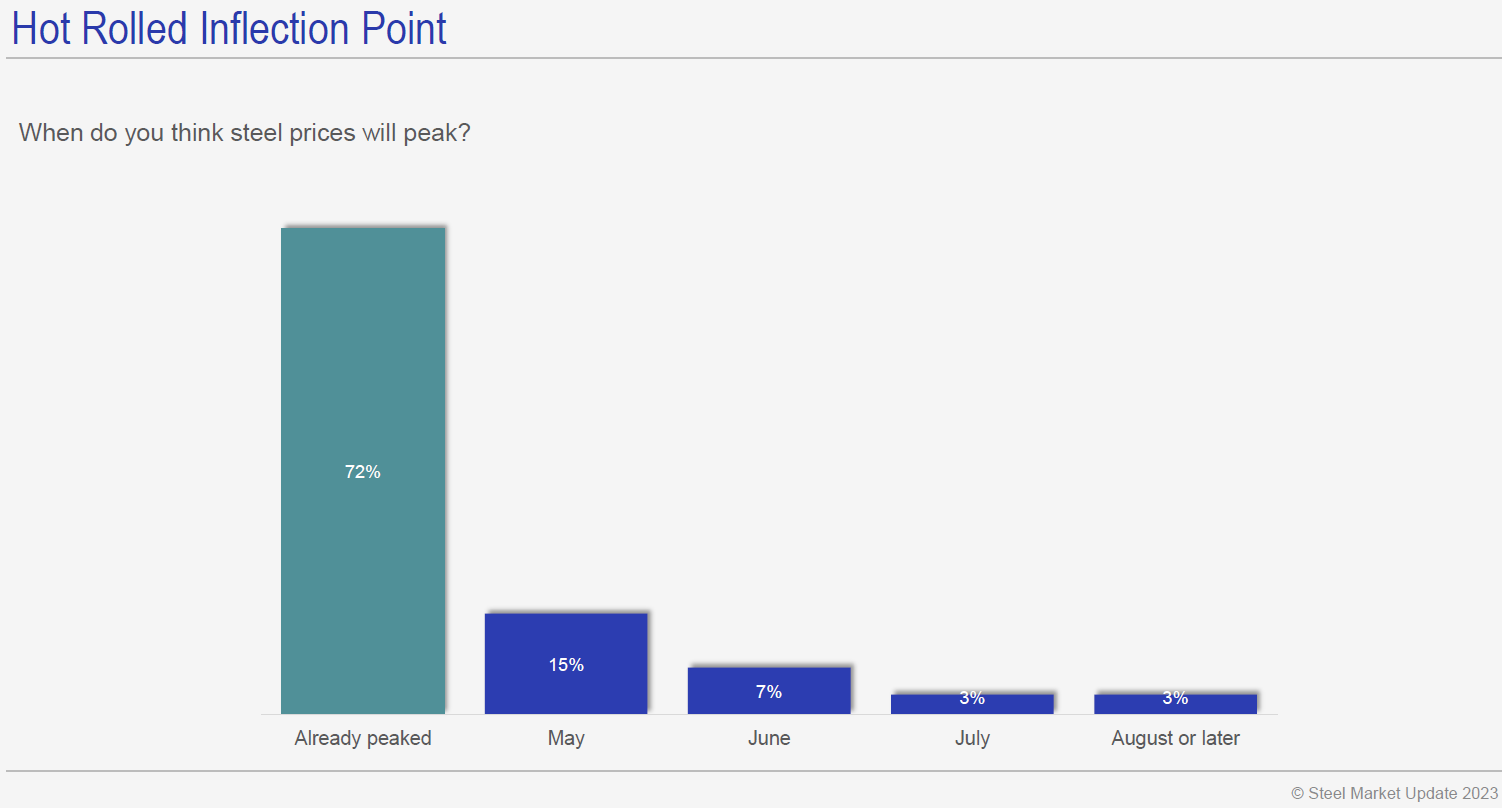Click the 7% value label
1502x808 pixels.
pos(769,692)
